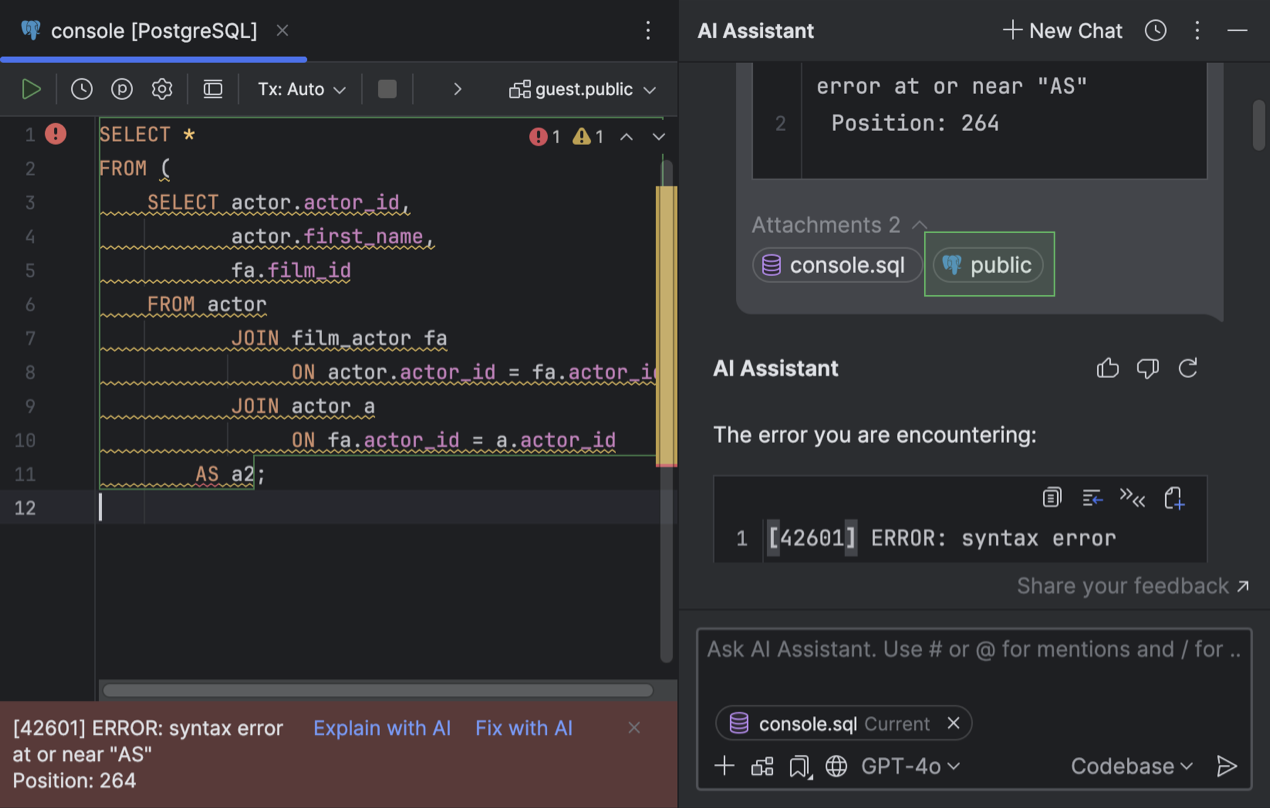Open the GPT-4o model selector
The width and height of the screenshot is (1270, 808).
(911, 766)
